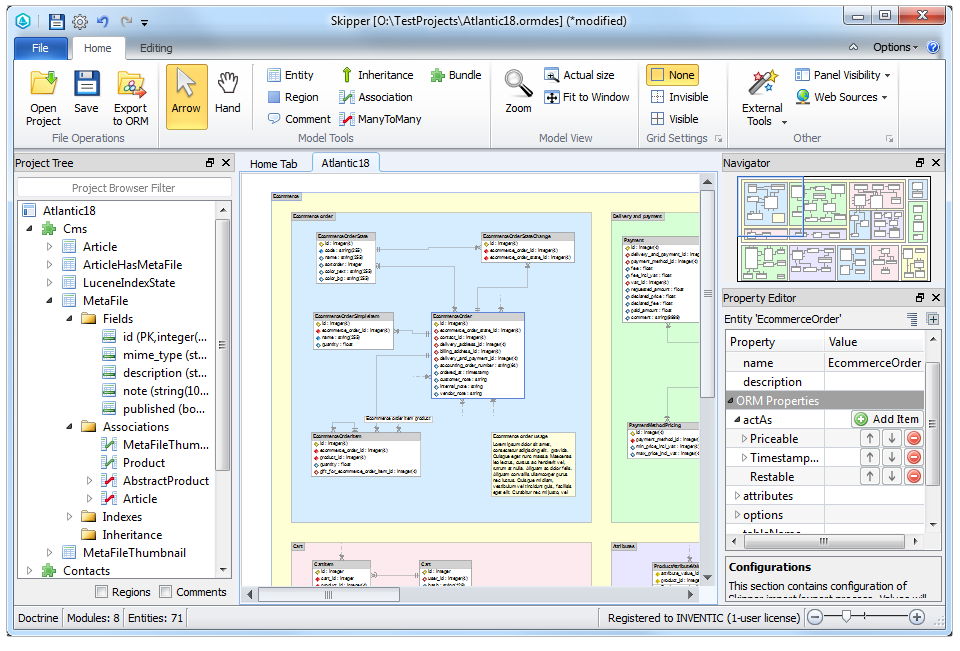Select the Inheritance tool
This screenshot has height=651, width=960.
pos(377,75)
